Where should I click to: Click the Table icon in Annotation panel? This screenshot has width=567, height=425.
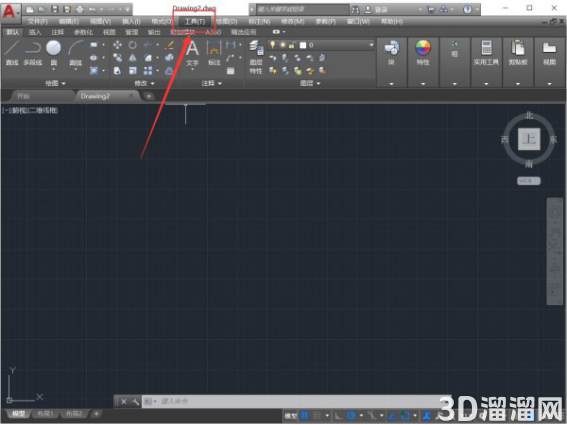[x=230, y=71]
